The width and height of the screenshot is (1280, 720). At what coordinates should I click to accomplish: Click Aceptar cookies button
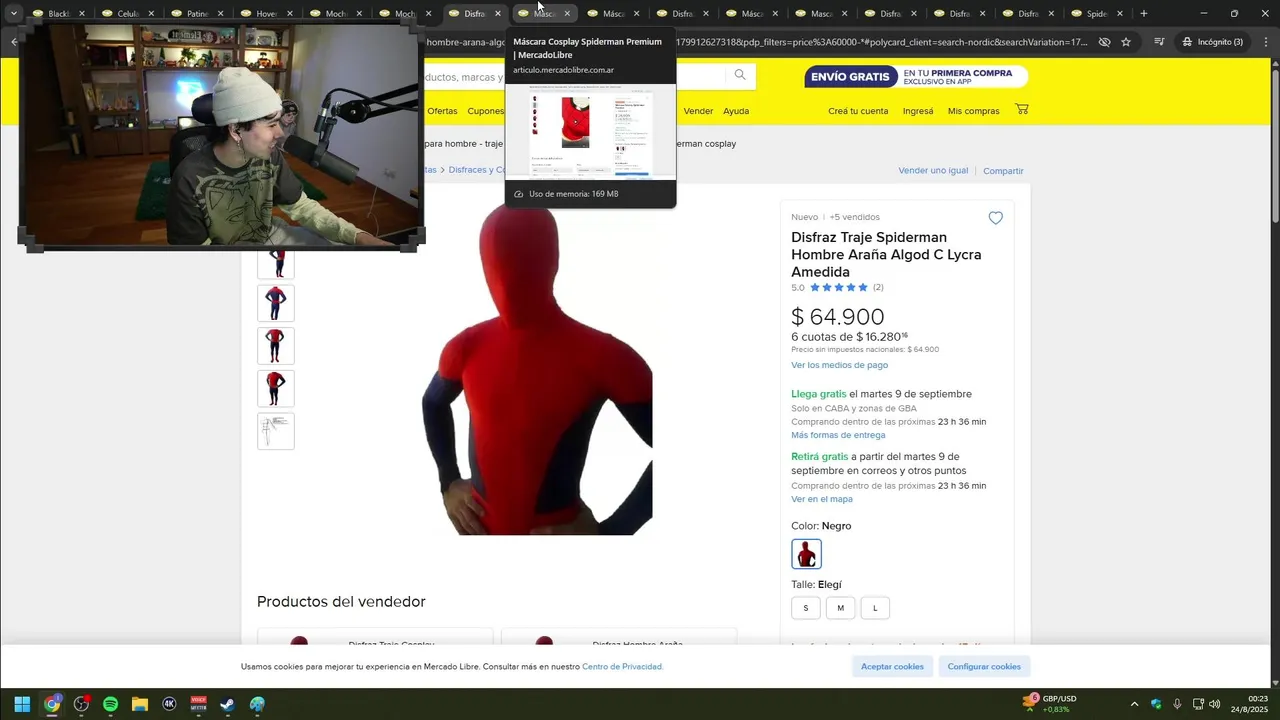point(893,667)
